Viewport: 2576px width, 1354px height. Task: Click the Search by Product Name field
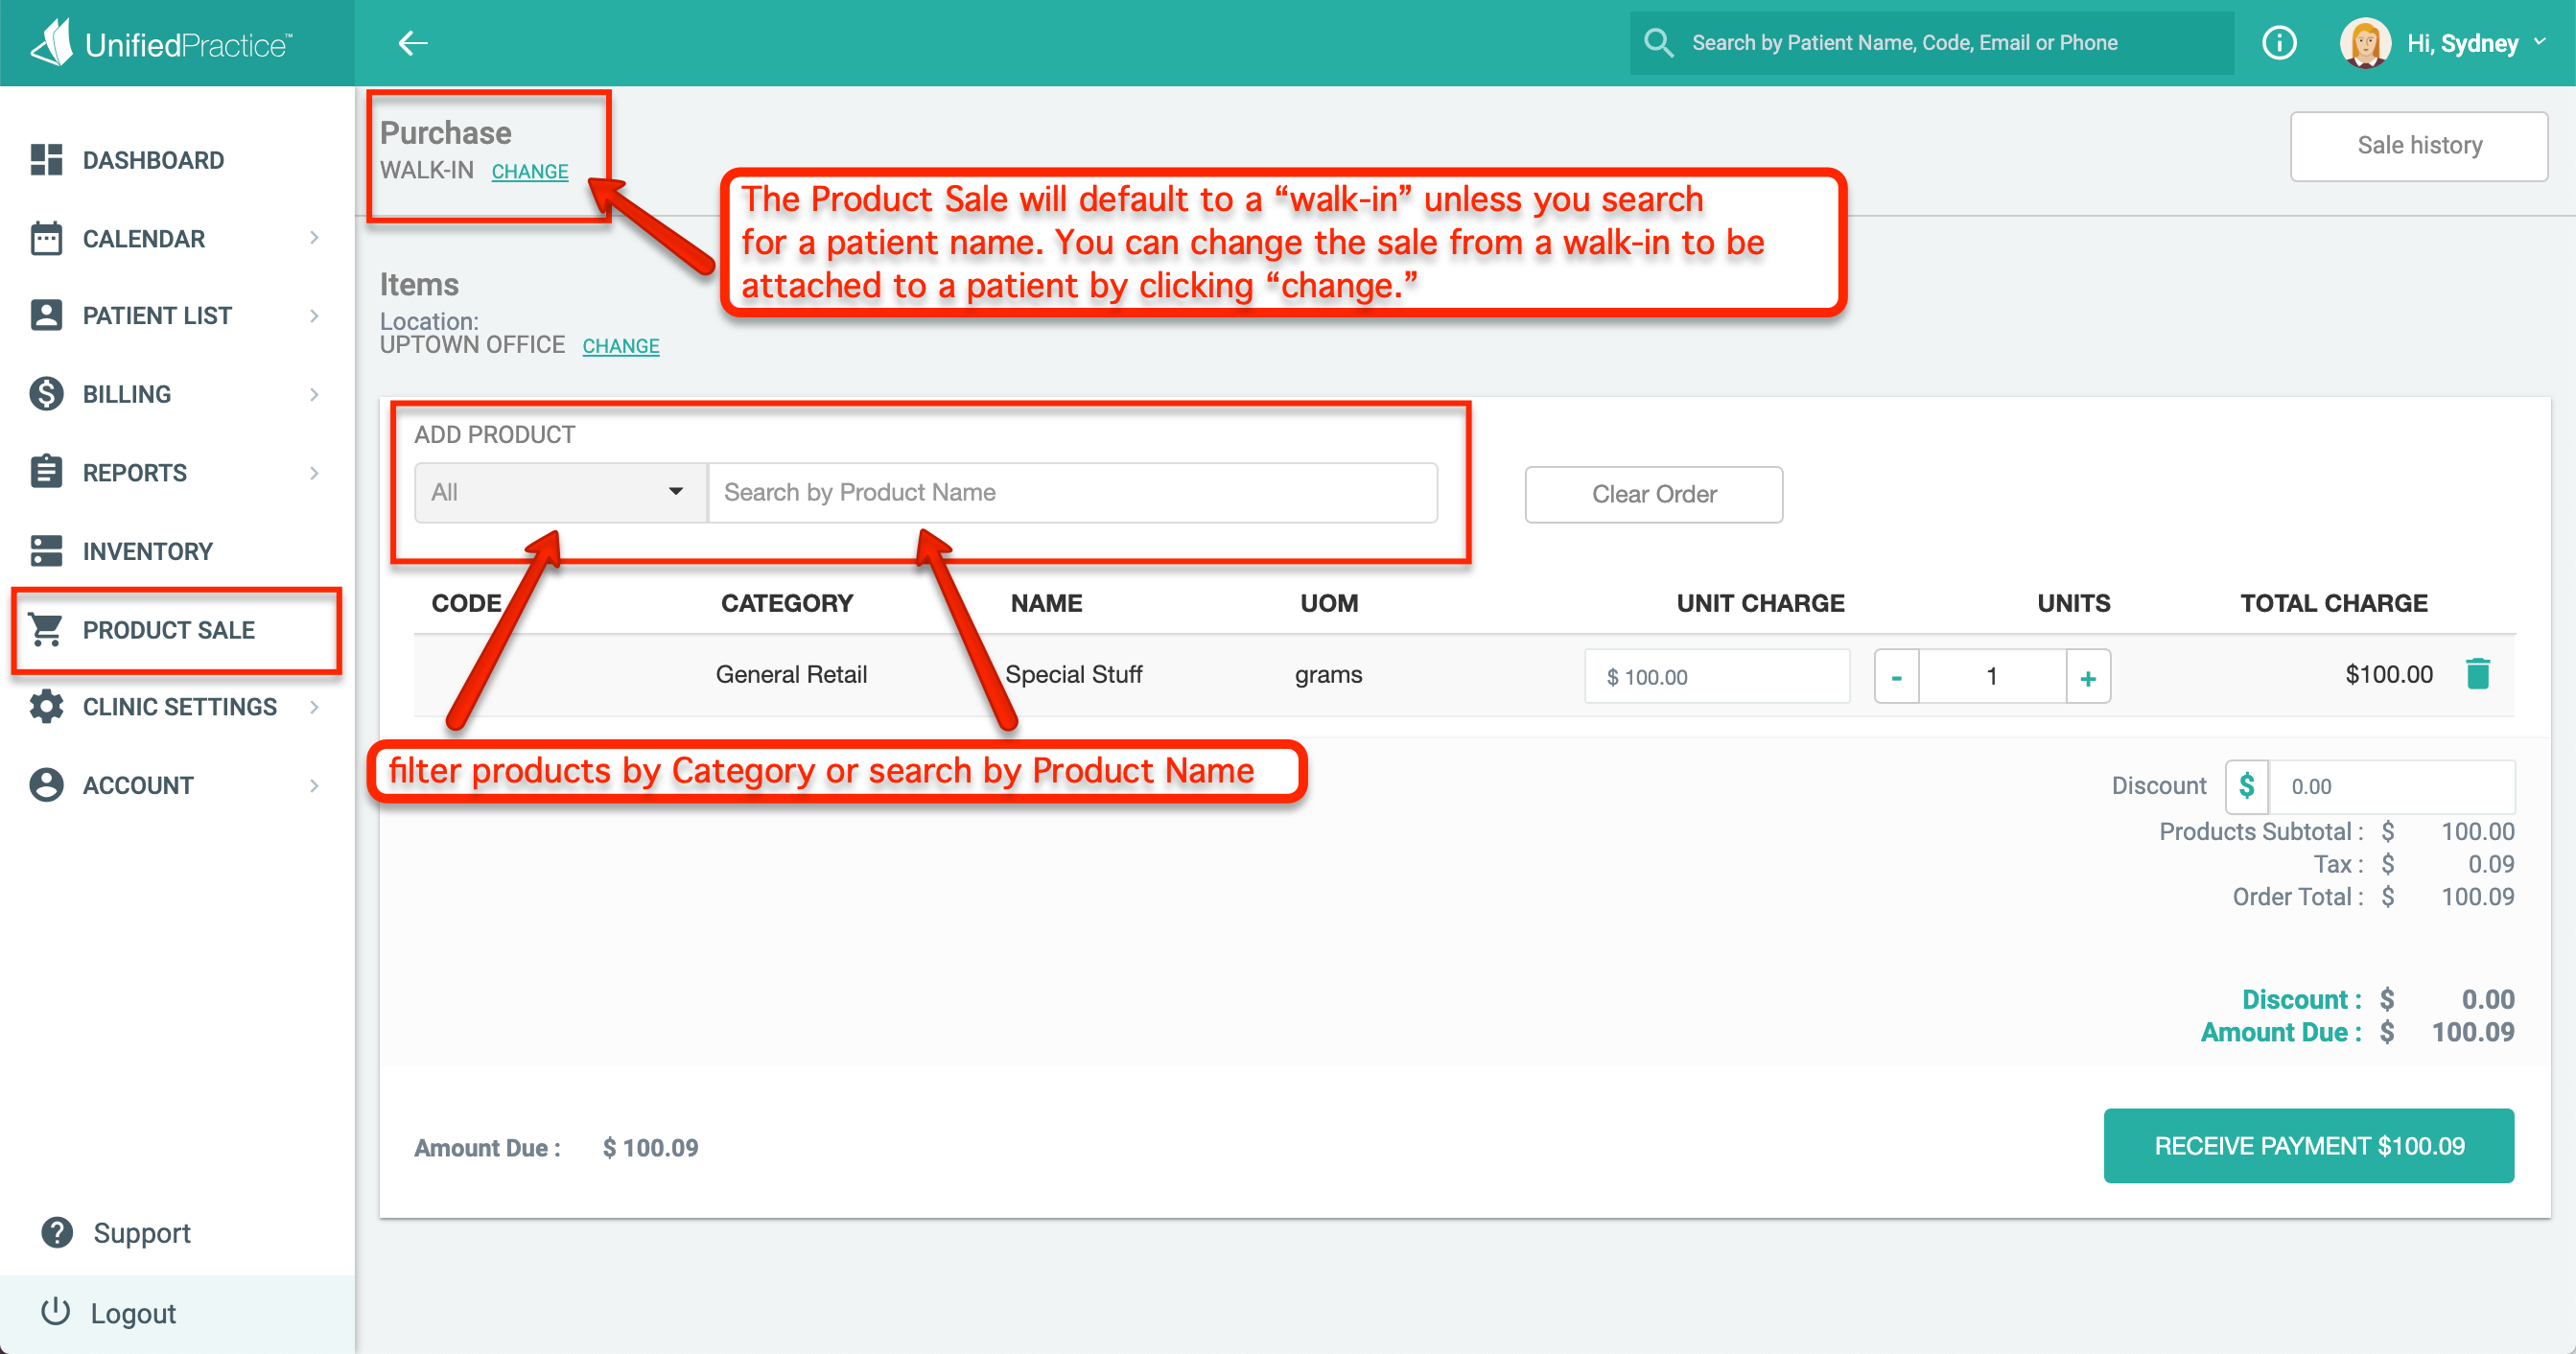[1072, 493]
